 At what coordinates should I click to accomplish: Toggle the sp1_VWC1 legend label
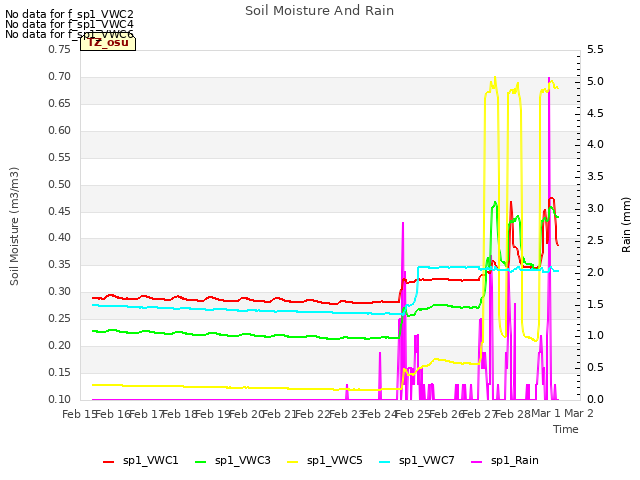(151, 460)
